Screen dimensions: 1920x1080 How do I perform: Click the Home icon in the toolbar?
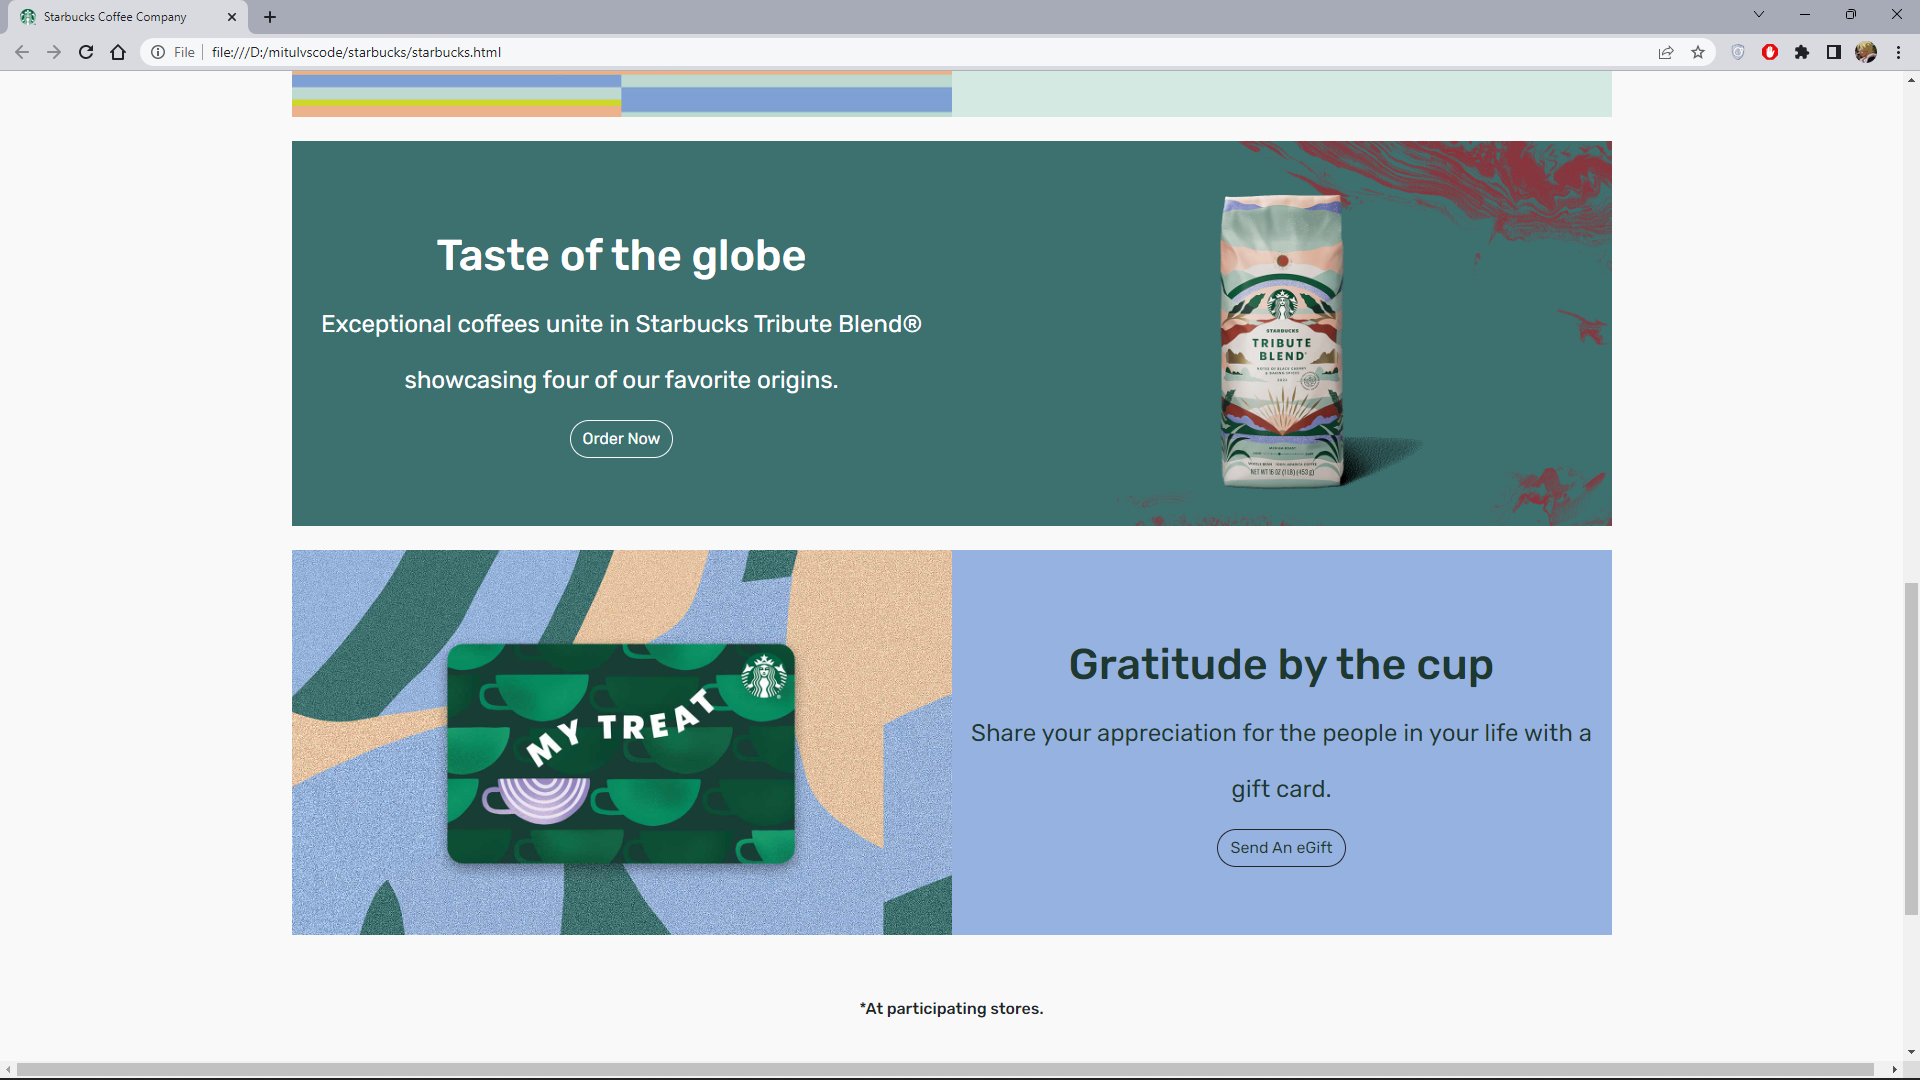pyautogui.click(x=118, y=52)
